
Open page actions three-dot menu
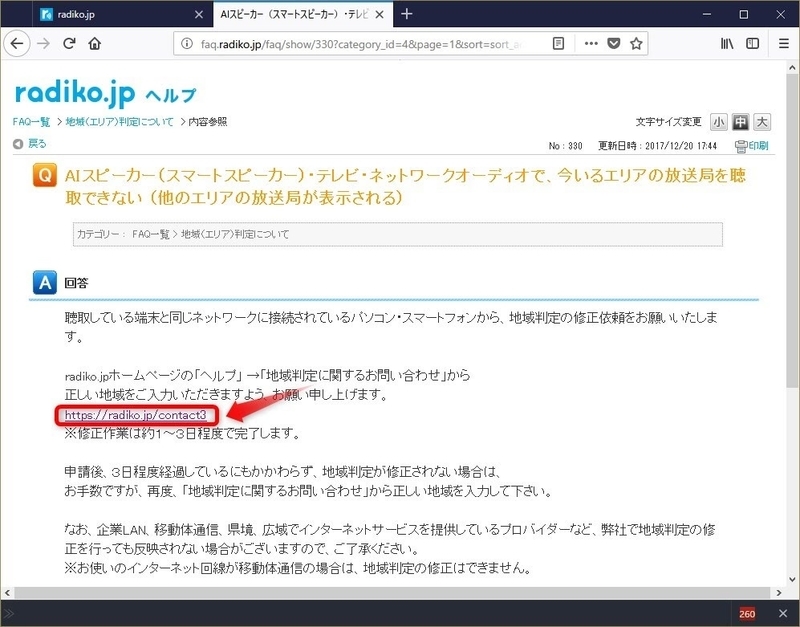click(591, 44)
